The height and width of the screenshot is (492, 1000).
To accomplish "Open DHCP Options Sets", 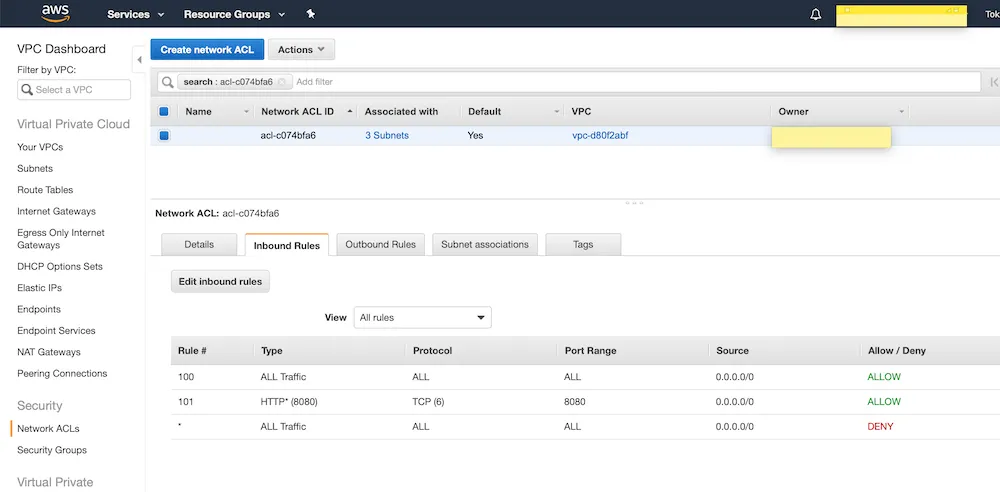I will 60,266.
